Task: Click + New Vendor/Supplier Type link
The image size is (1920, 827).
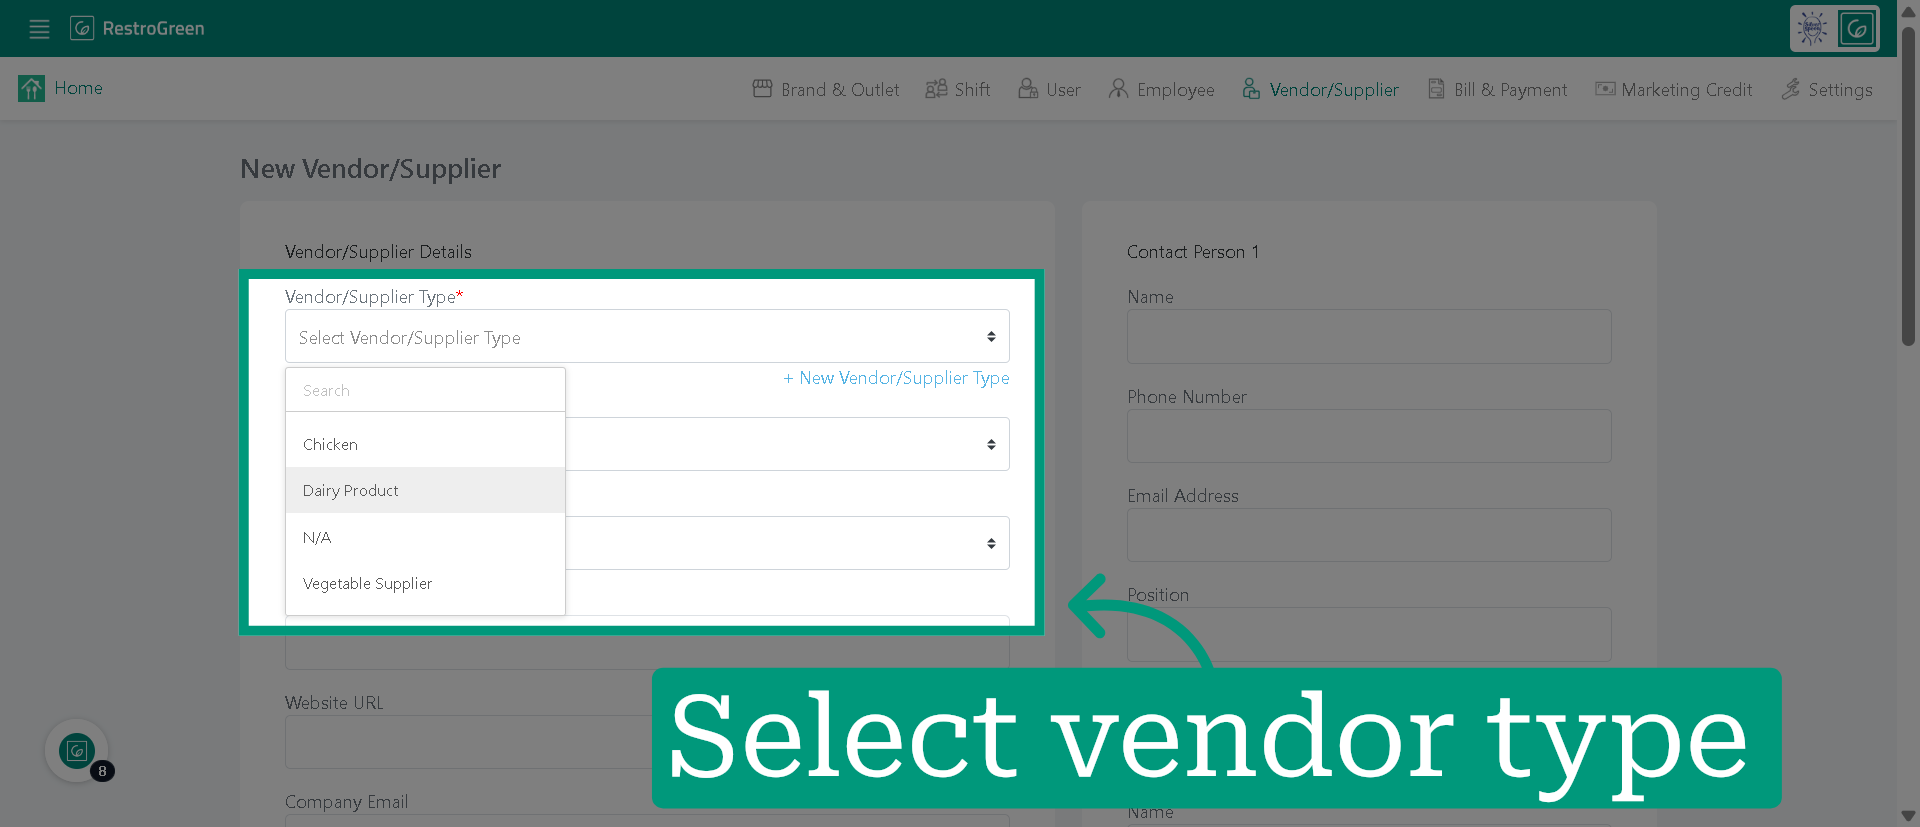Action: click(x=896, y=378)
